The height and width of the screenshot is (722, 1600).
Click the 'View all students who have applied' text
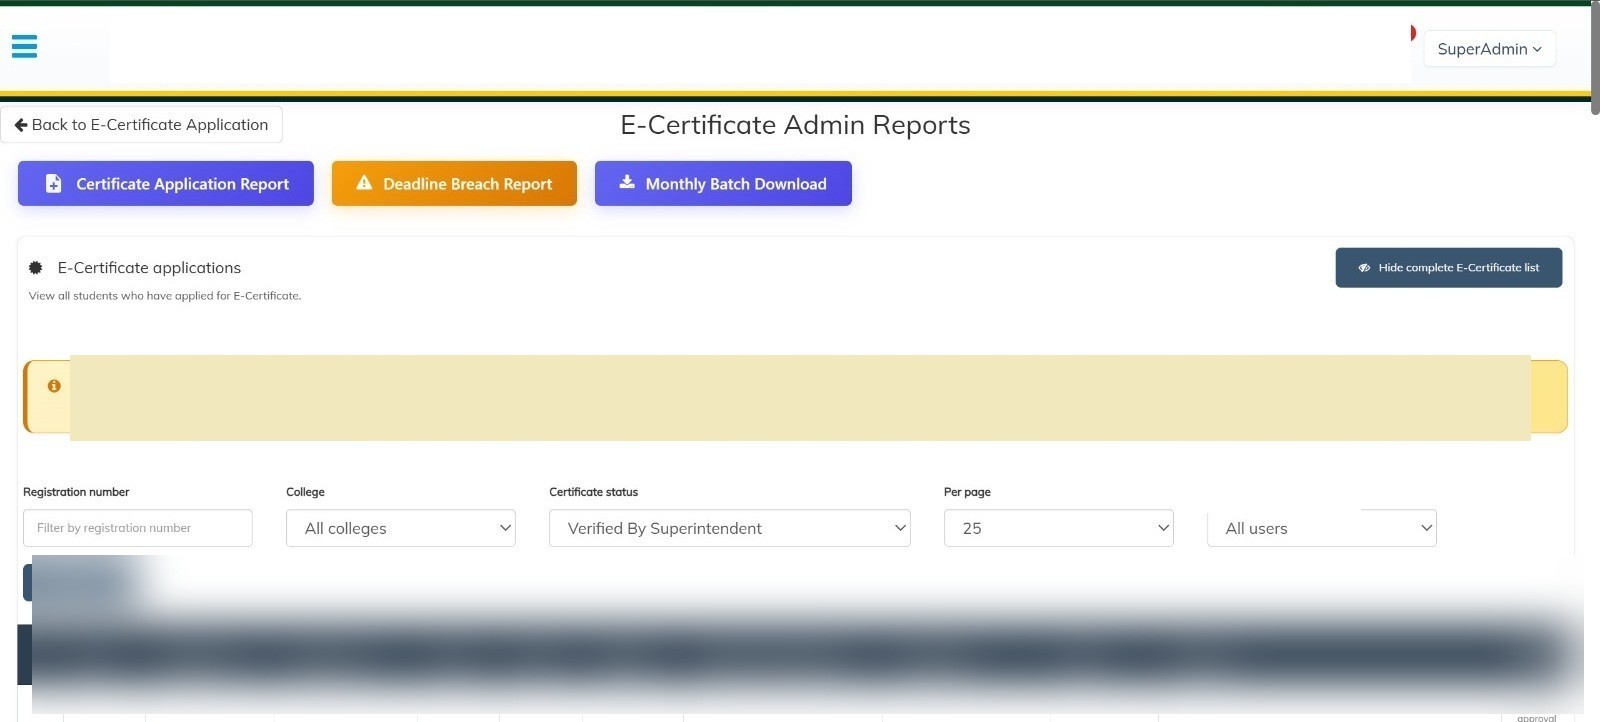pyautogui.click(x=165, y=296)
